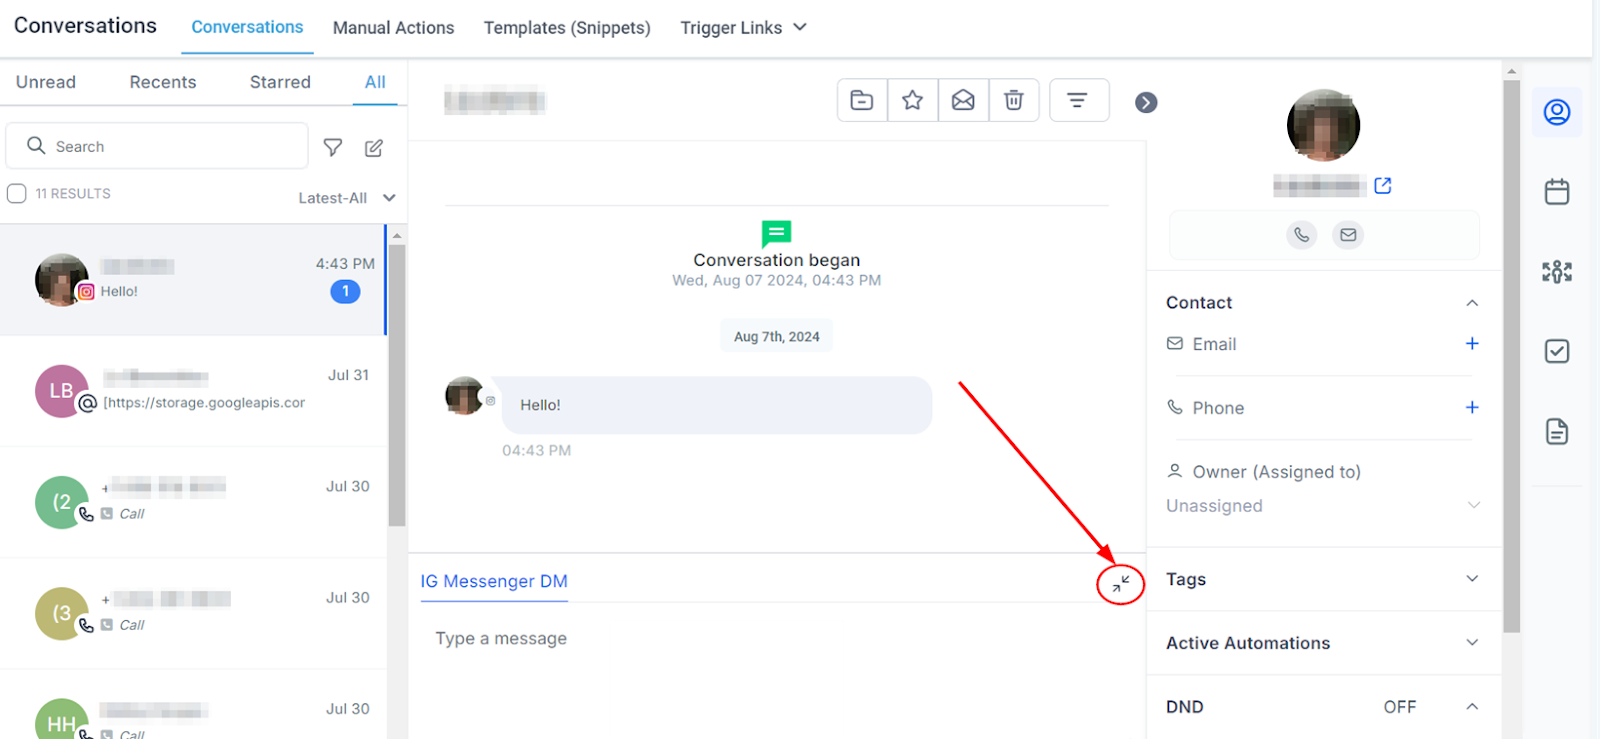This screenshot has height=739, width=1600.
Task: Expand Active Automations section
Action: coord(1472,643)
